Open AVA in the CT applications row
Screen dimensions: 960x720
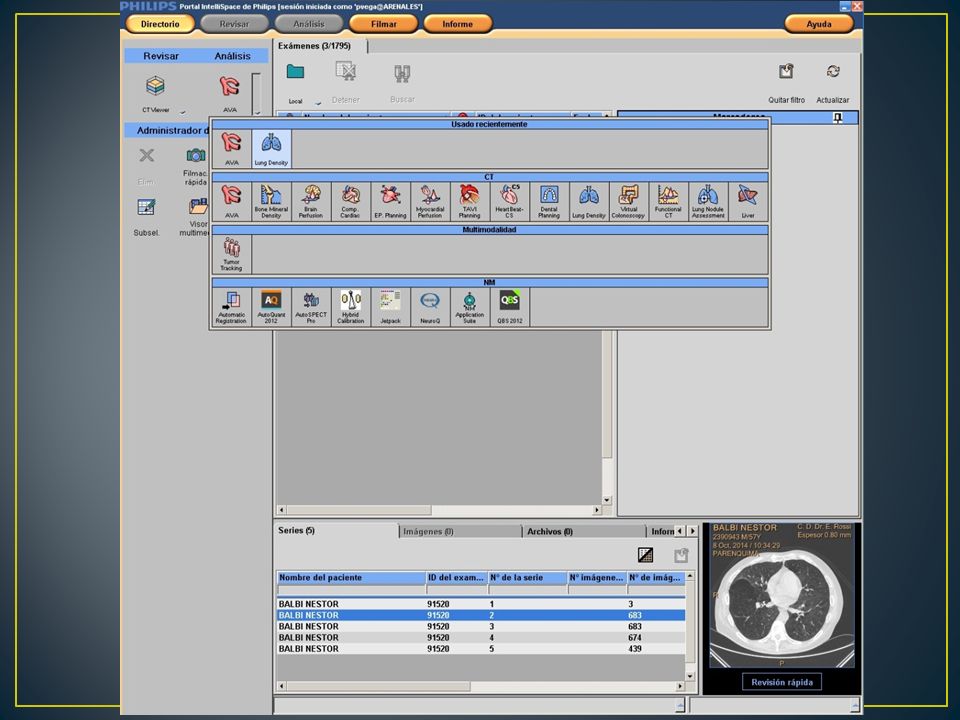coord(231,201)
